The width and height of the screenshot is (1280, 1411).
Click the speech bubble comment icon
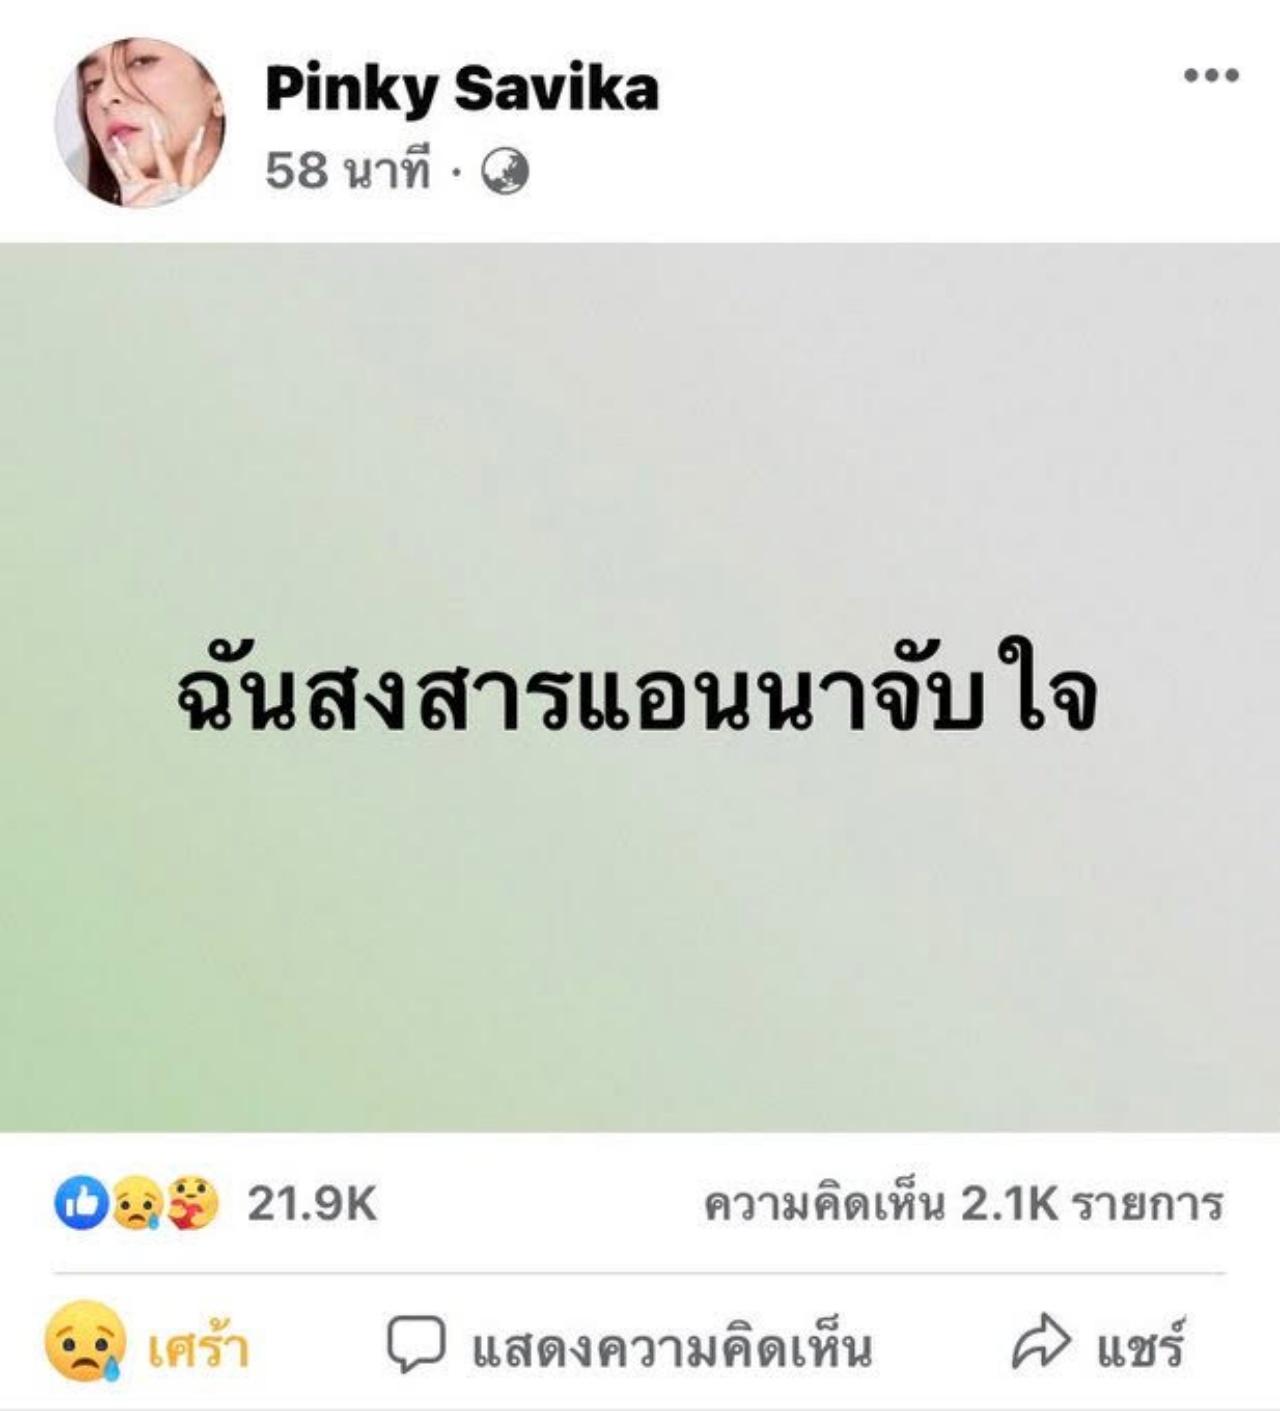click(x=416, y=1345)
